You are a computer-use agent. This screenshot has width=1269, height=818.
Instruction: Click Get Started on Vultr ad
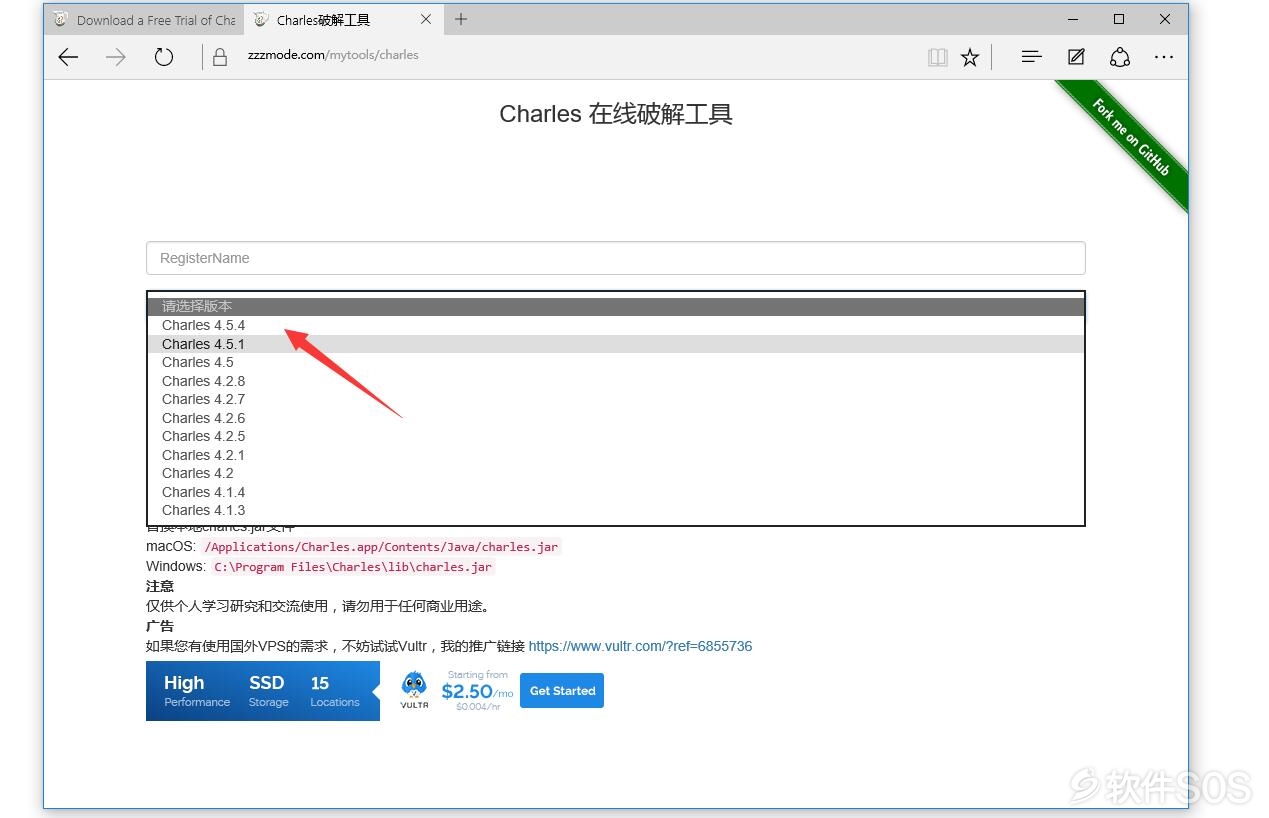click(x=562, y=691)
